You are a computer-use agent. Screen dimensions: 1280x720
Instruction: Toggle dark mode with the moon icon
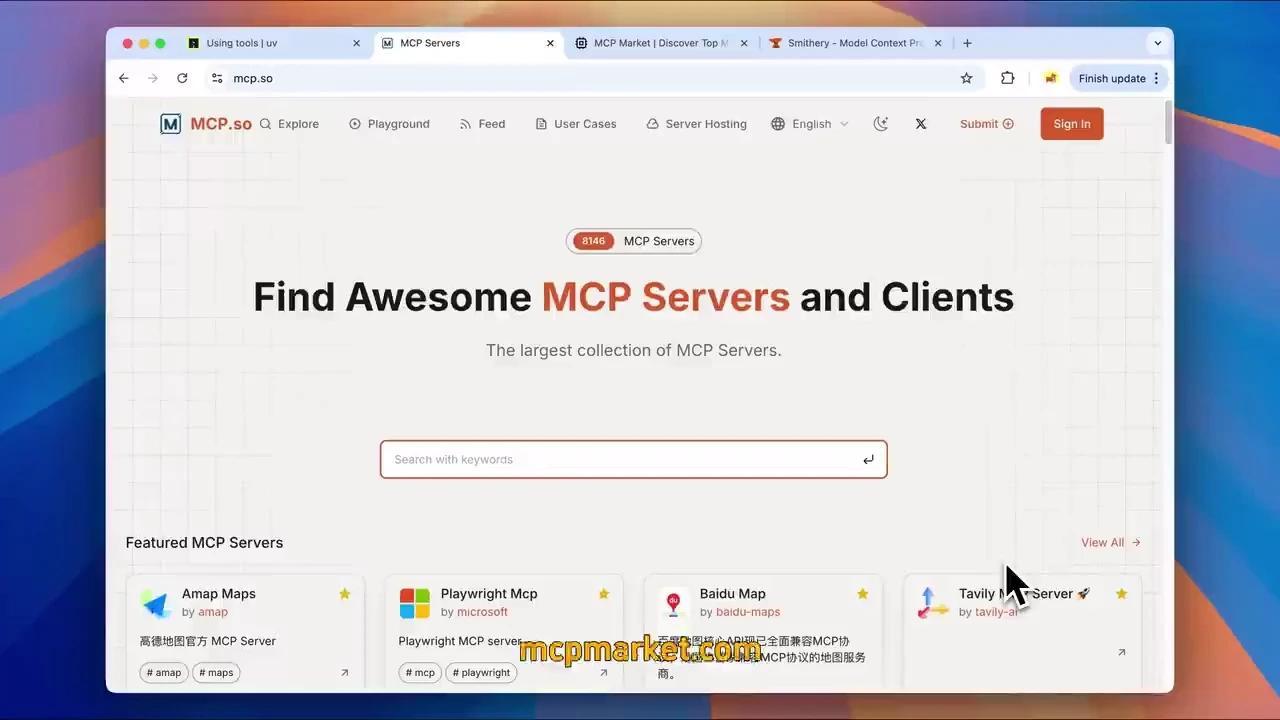tap(880, 123)
